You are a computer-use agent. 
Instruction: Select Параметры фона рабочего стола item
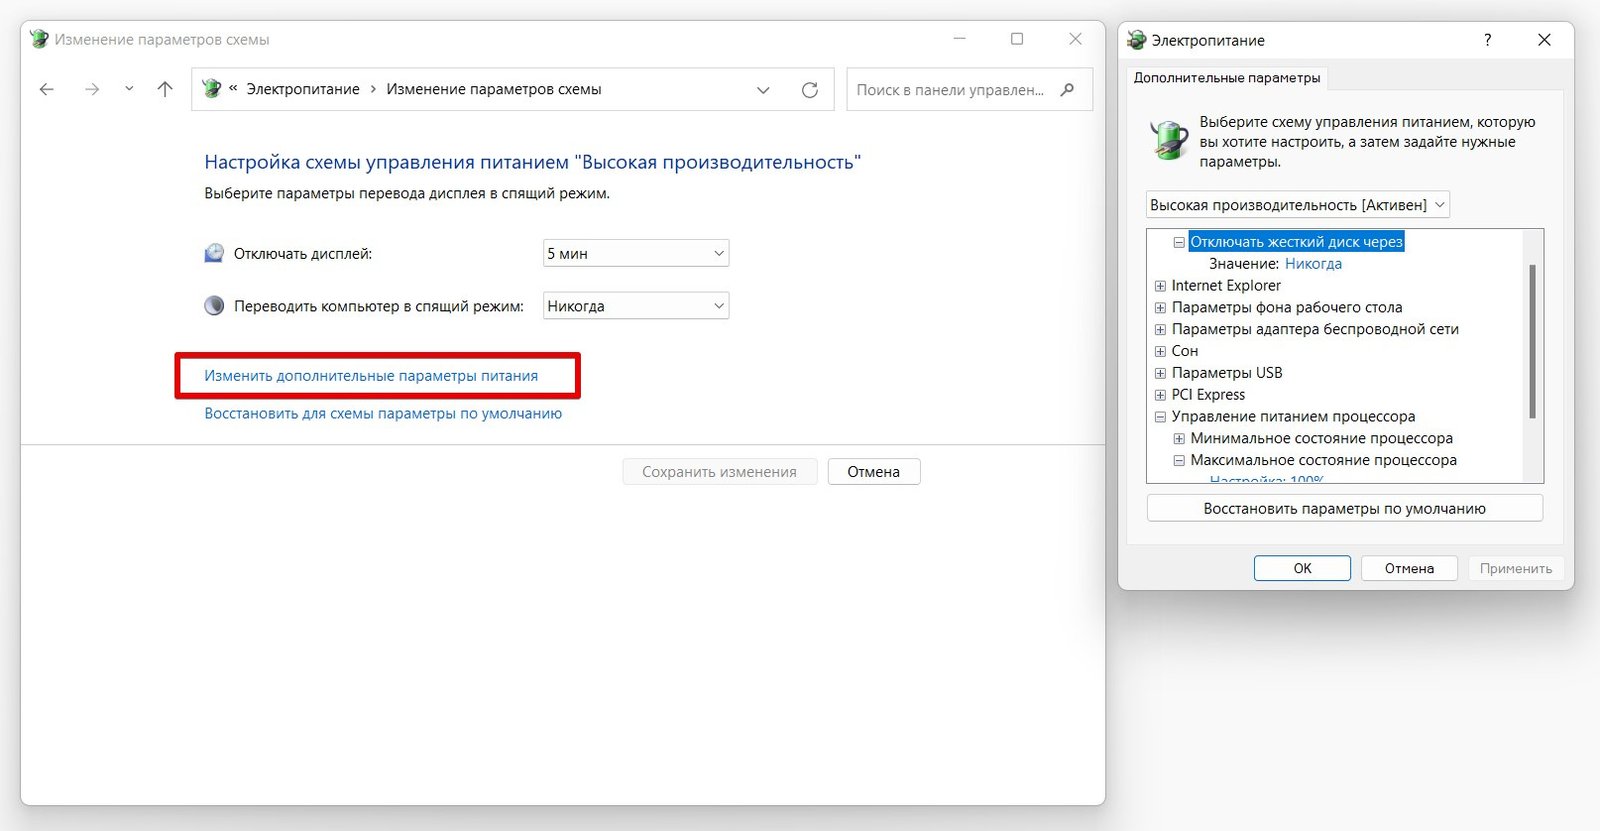pos(1287,308)
